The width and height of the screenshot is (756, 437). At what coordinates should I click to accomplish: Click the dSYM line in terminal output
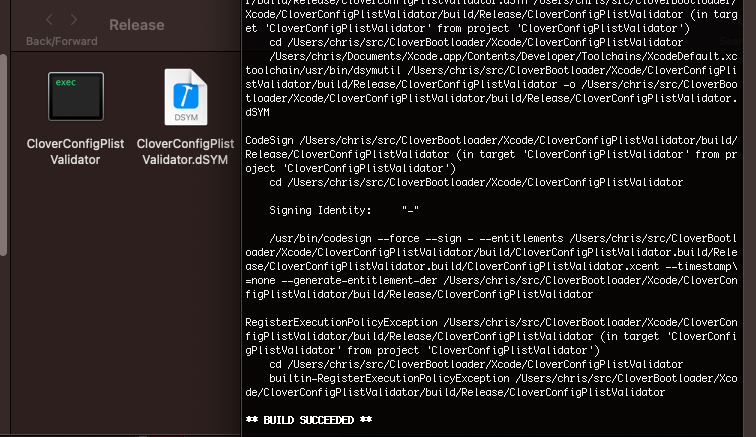[x=257, y=112]
